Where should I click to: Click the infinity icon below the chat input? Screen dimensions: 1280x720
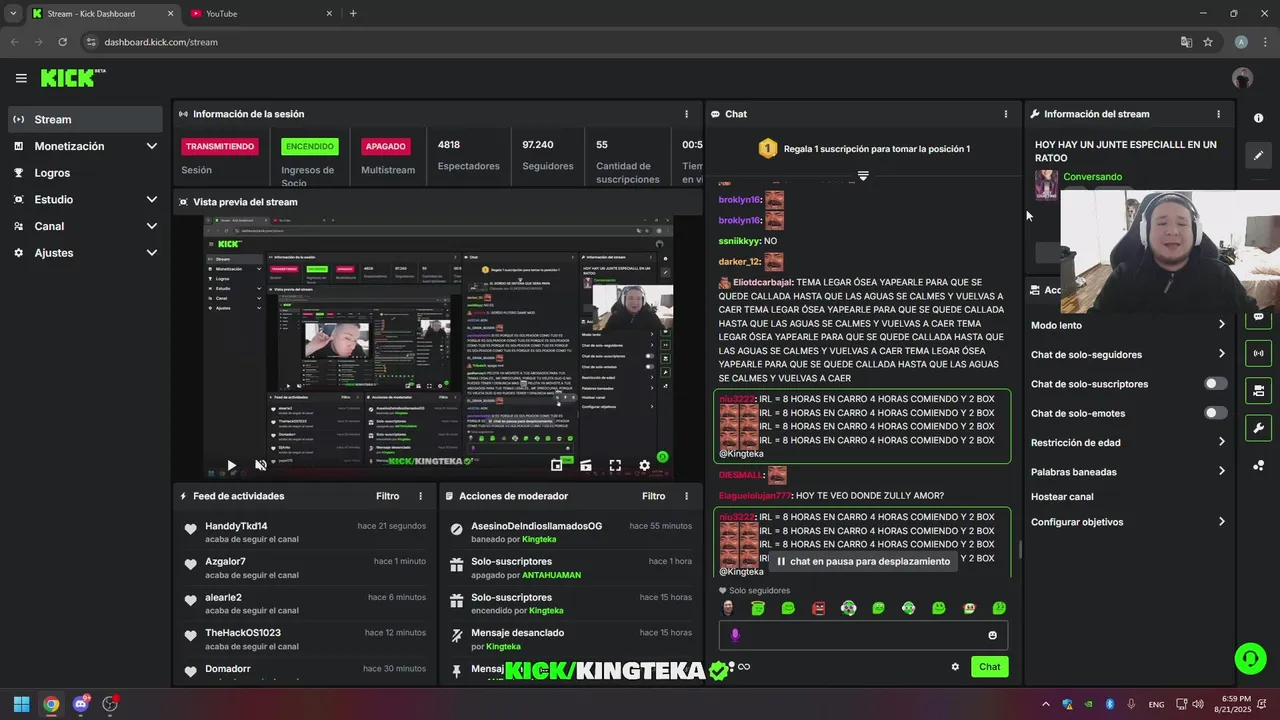744,667
